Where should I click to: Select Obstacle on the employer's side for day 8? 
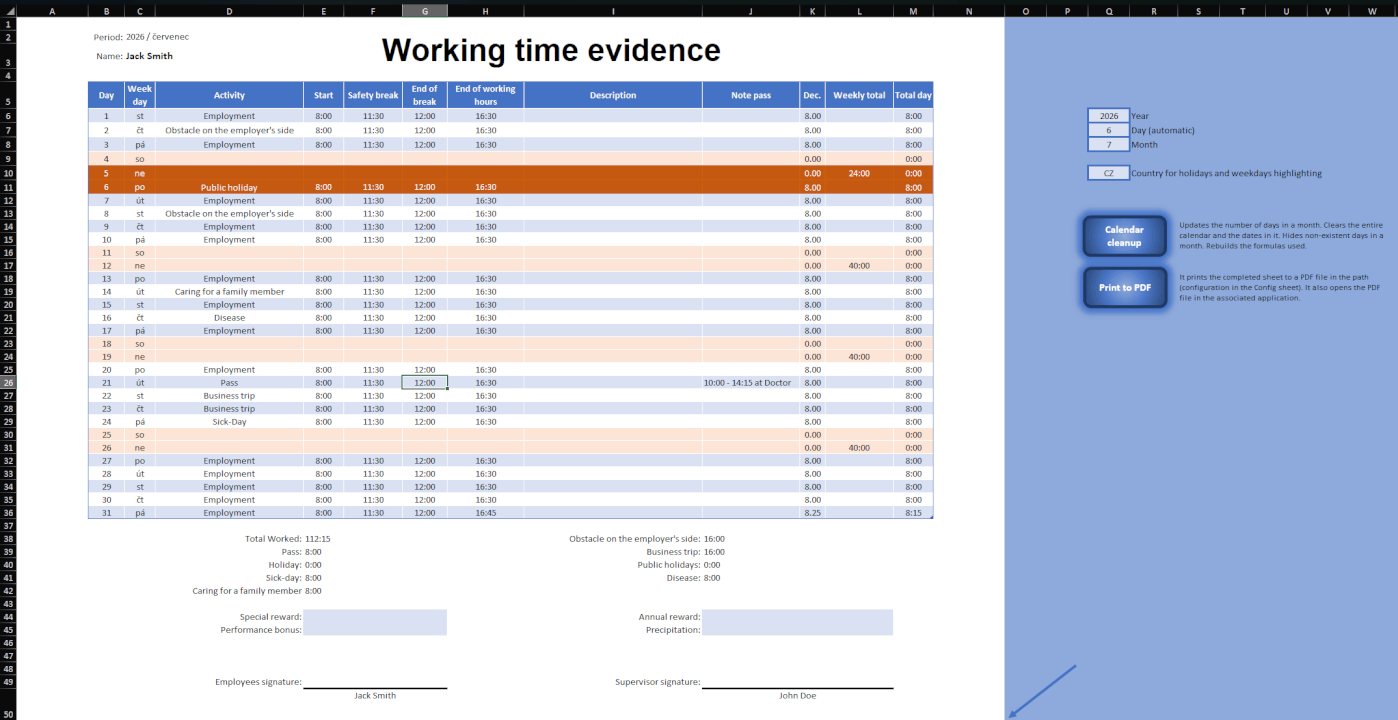(229, 214)
